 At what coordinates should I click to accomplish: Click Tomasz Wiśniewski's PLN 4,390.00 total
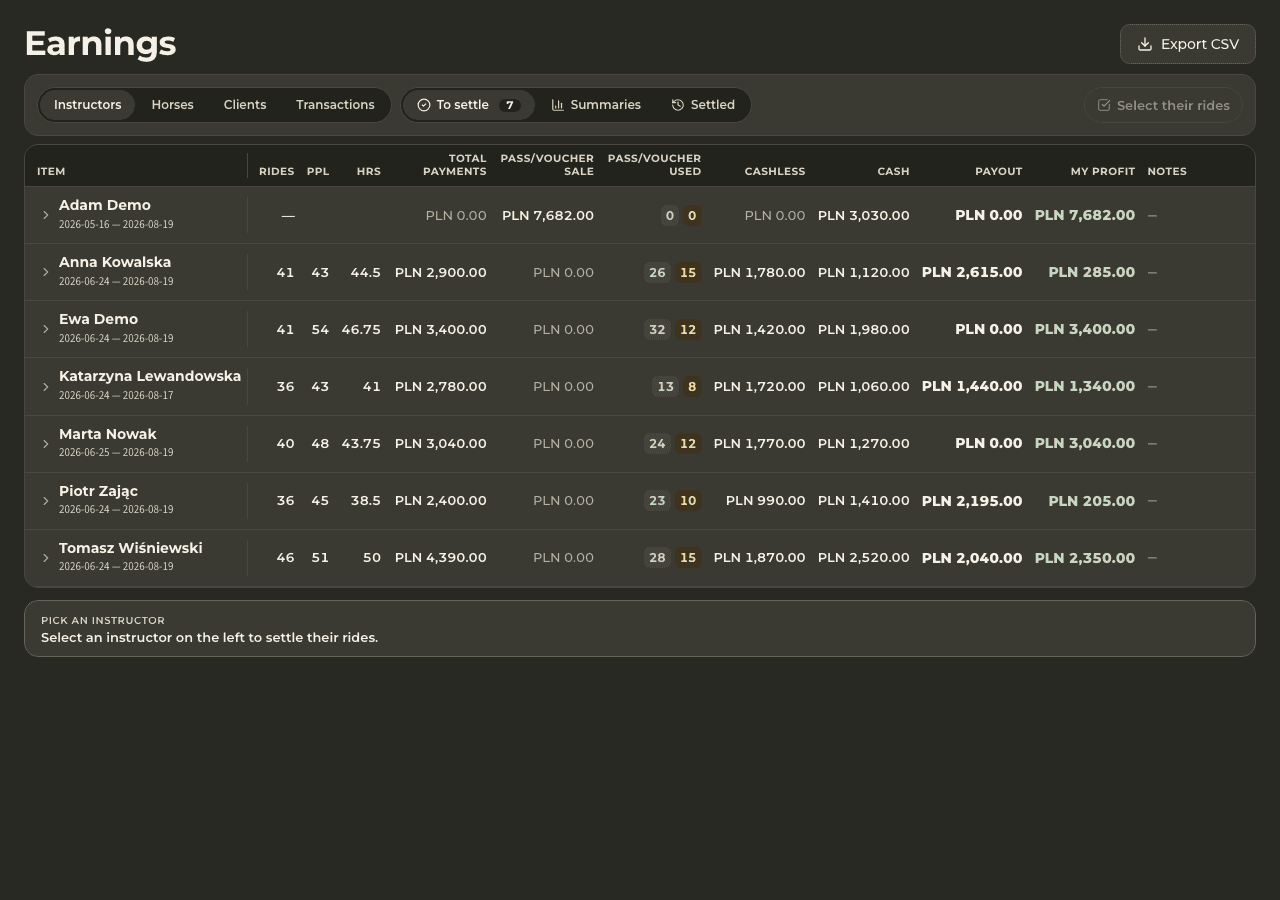[x=441, y=557]
